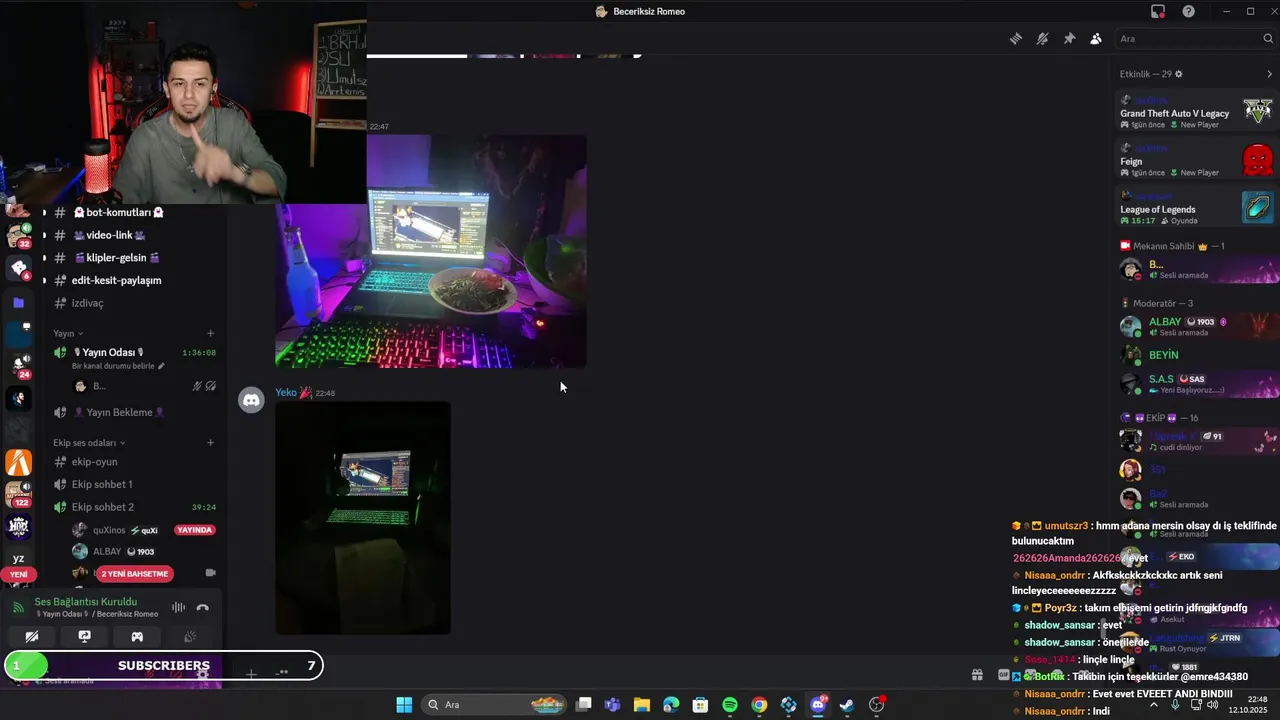1280x720 pixels.
Task: Click the S.A.S member entry
Action: click(x=1196, y=384)
